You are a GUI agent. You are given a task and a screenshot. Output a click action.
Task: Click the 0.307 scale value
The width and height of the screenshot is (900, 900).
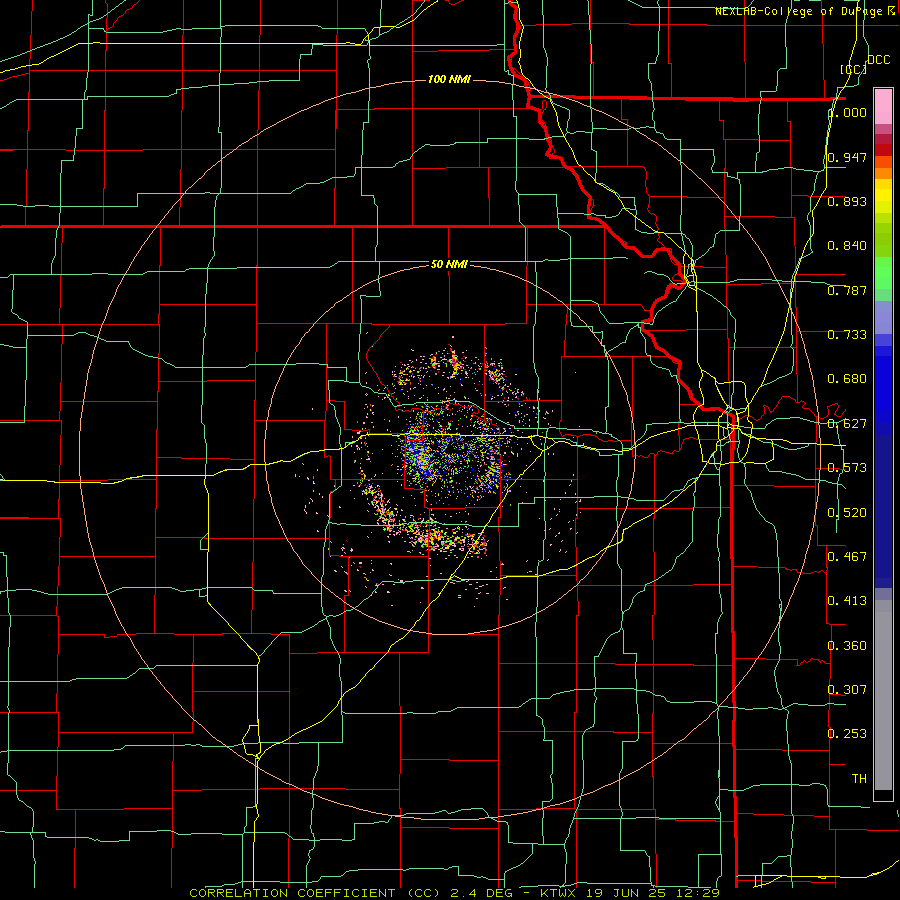click(x=847, y=689)
